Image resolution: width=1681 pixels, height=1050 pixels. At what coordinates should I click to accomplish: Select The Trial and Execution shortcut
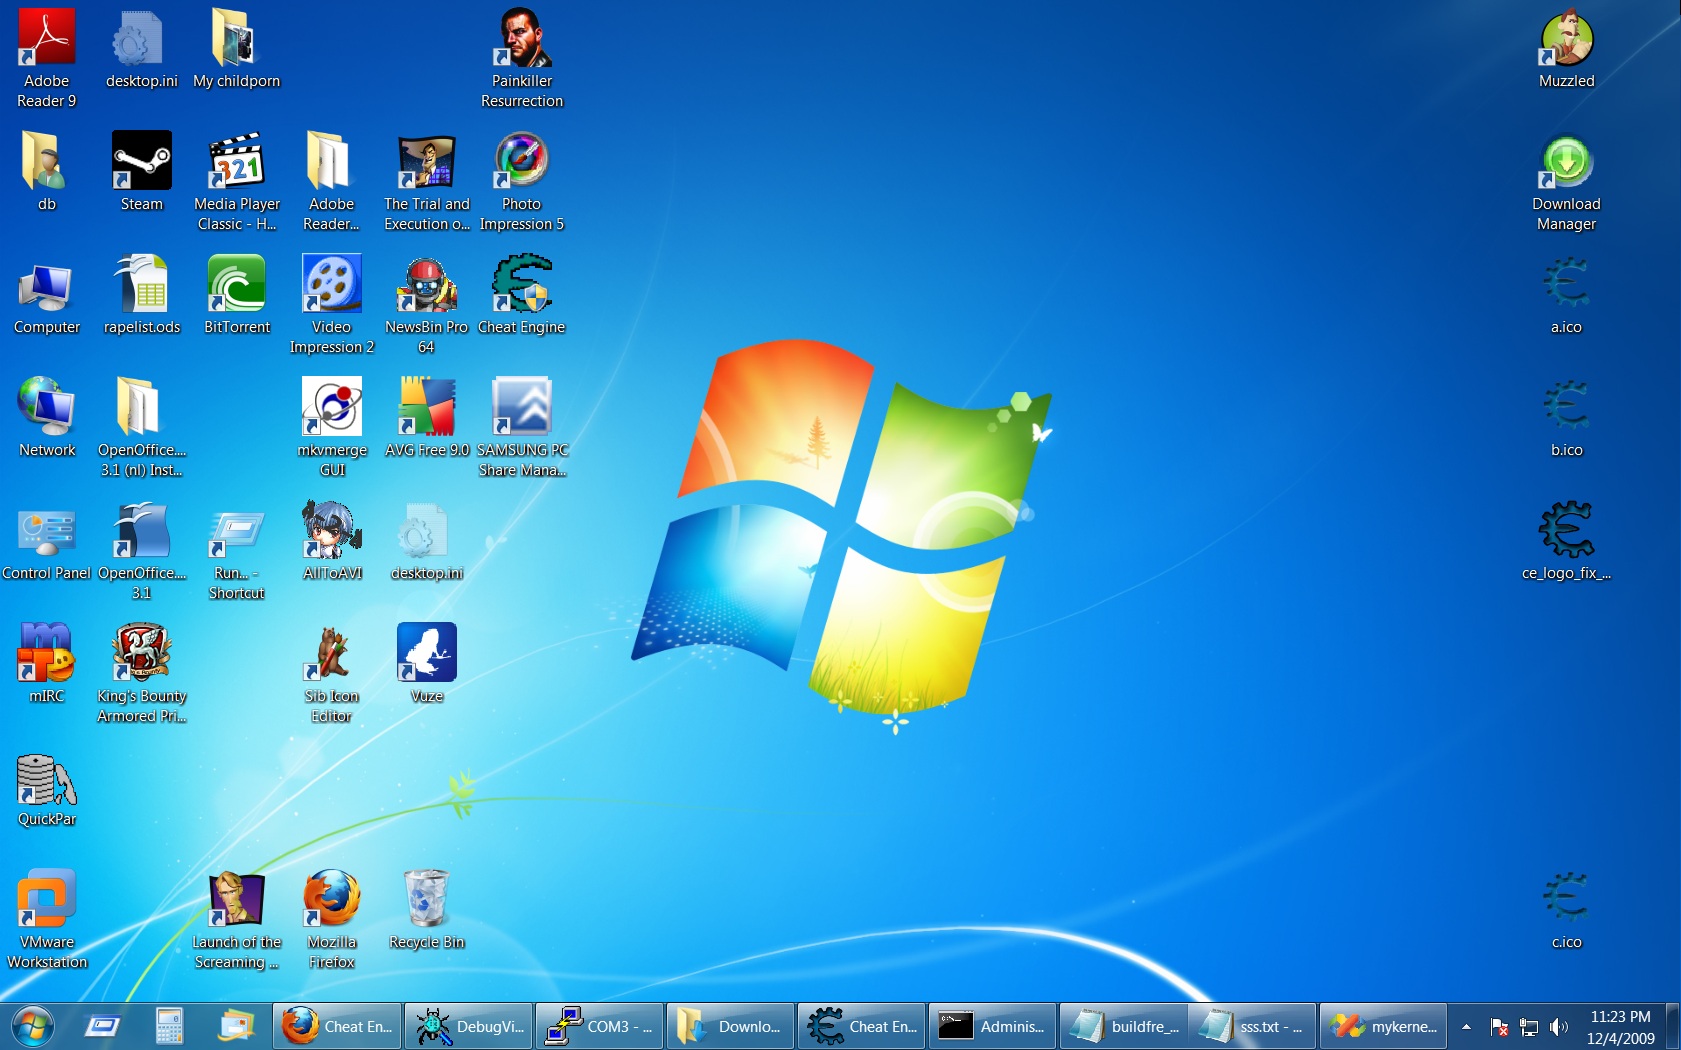(x=427, y=182)
